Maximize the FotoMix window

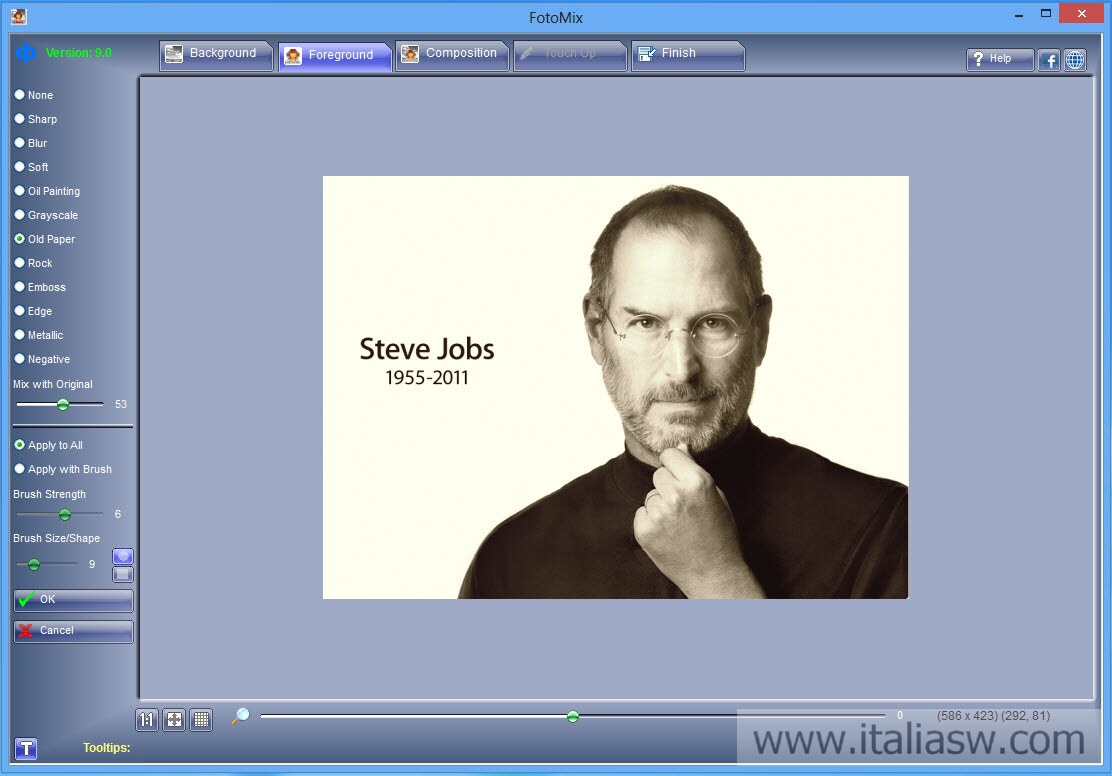[x=1045, y=13]
